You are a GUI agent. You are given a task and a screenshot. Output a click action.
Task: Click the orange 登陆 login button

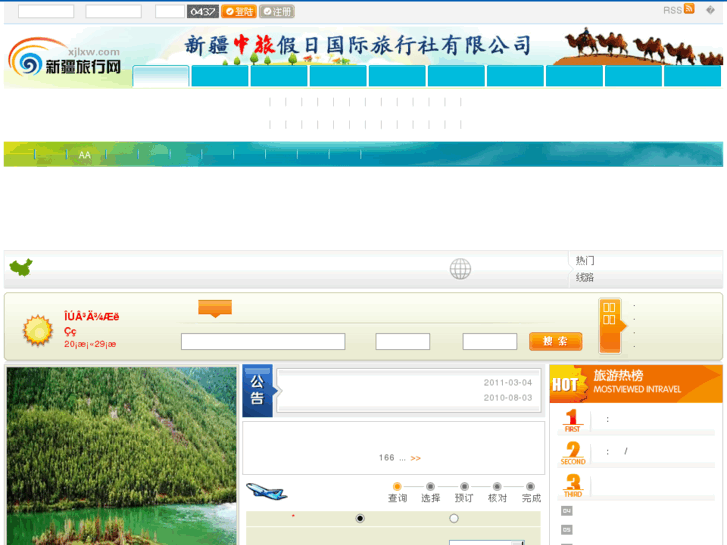pos(239,12)
